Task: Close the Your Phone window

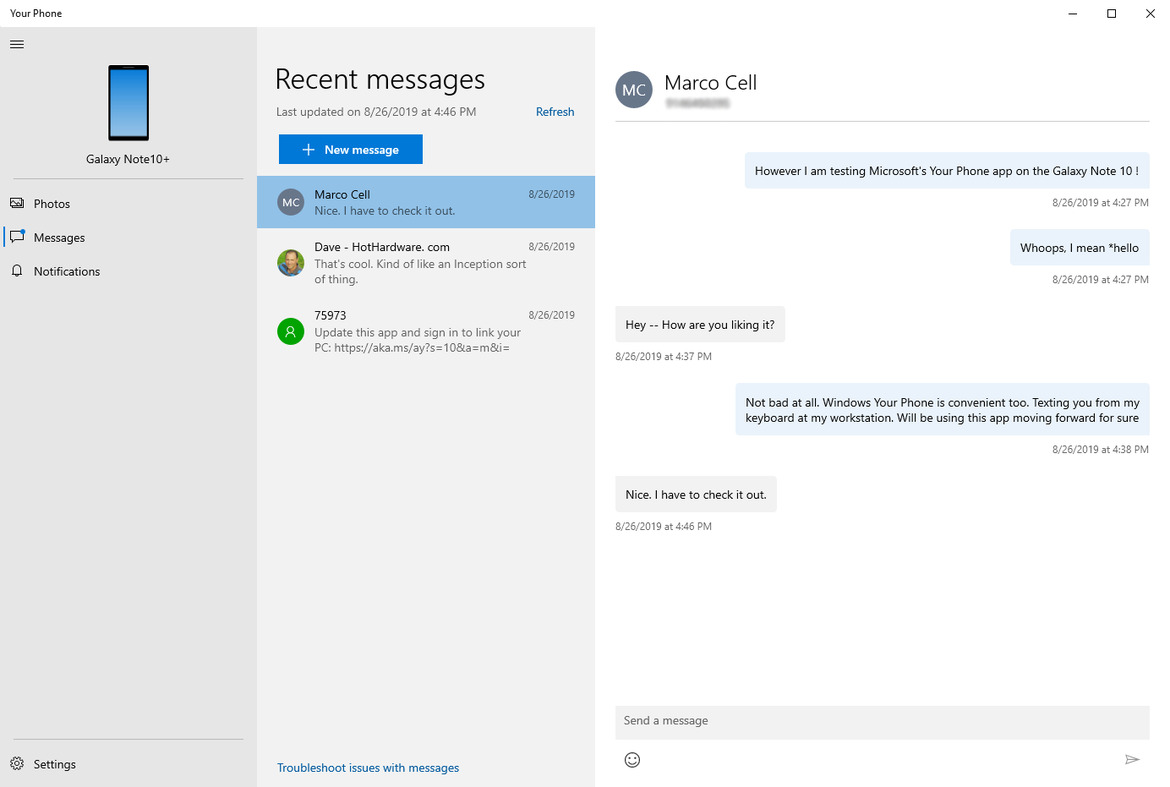Action: [x=1150, y=13]
